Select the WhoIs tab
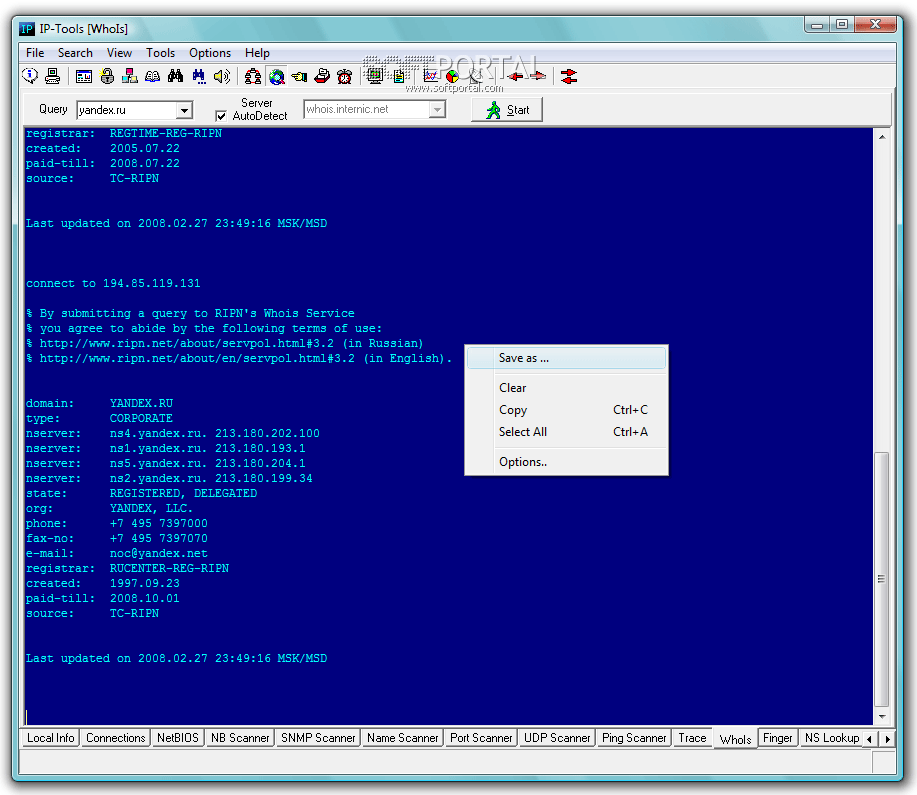The image size is (917, 795). pos(735,739)
